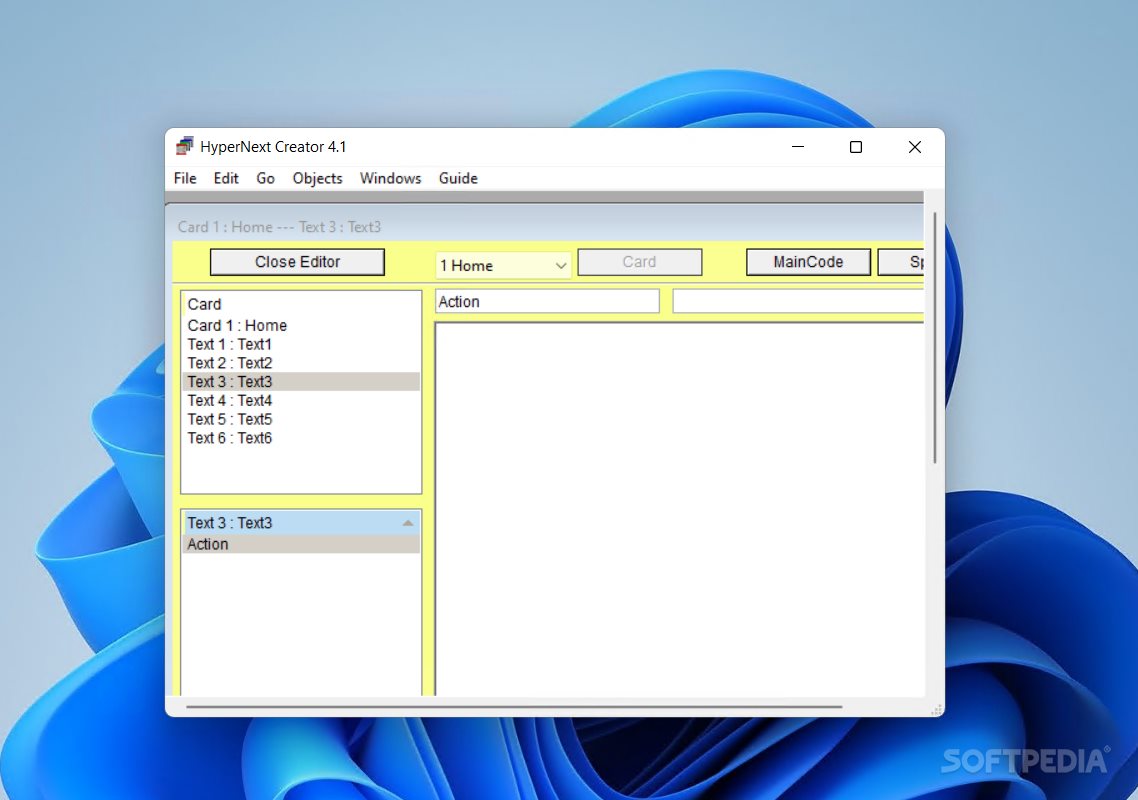Screen dimensions: 1138x800
Task: Click inside the script editor area
Action: point(679,510)
